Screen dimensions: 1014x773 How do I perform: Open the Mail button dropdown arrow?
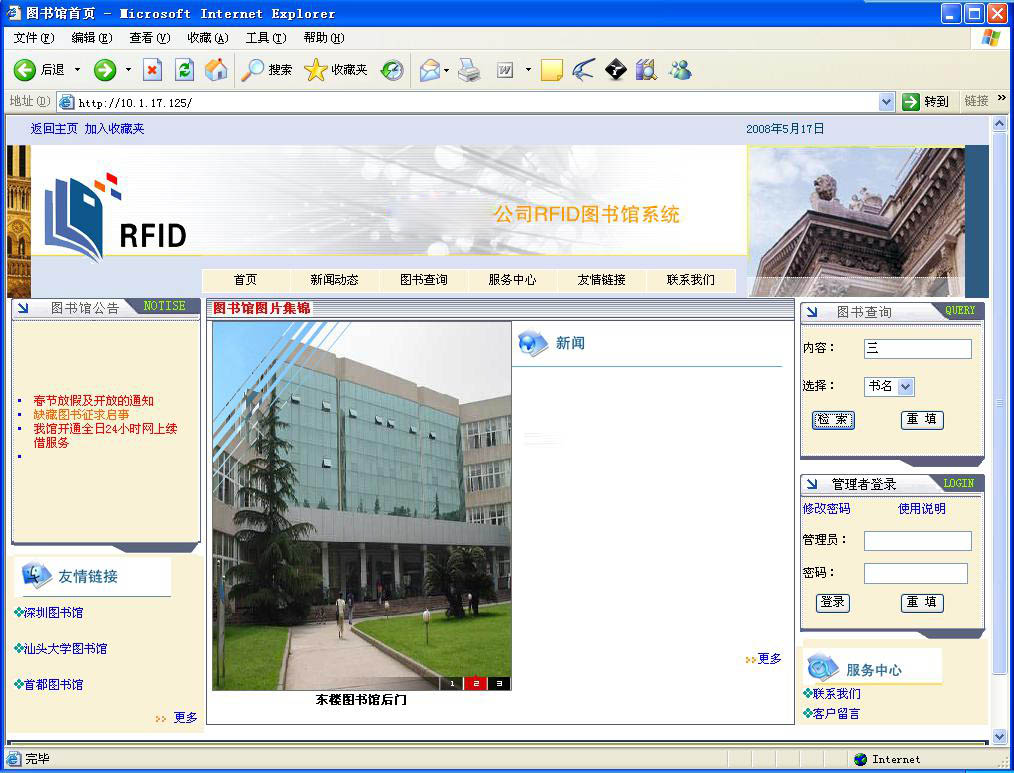coord(446,70)
